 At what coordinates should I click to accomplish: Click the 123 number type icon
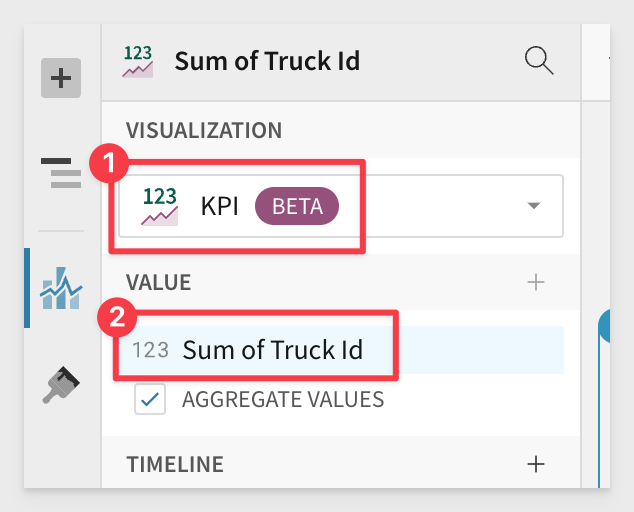click(x=150, y=350)
